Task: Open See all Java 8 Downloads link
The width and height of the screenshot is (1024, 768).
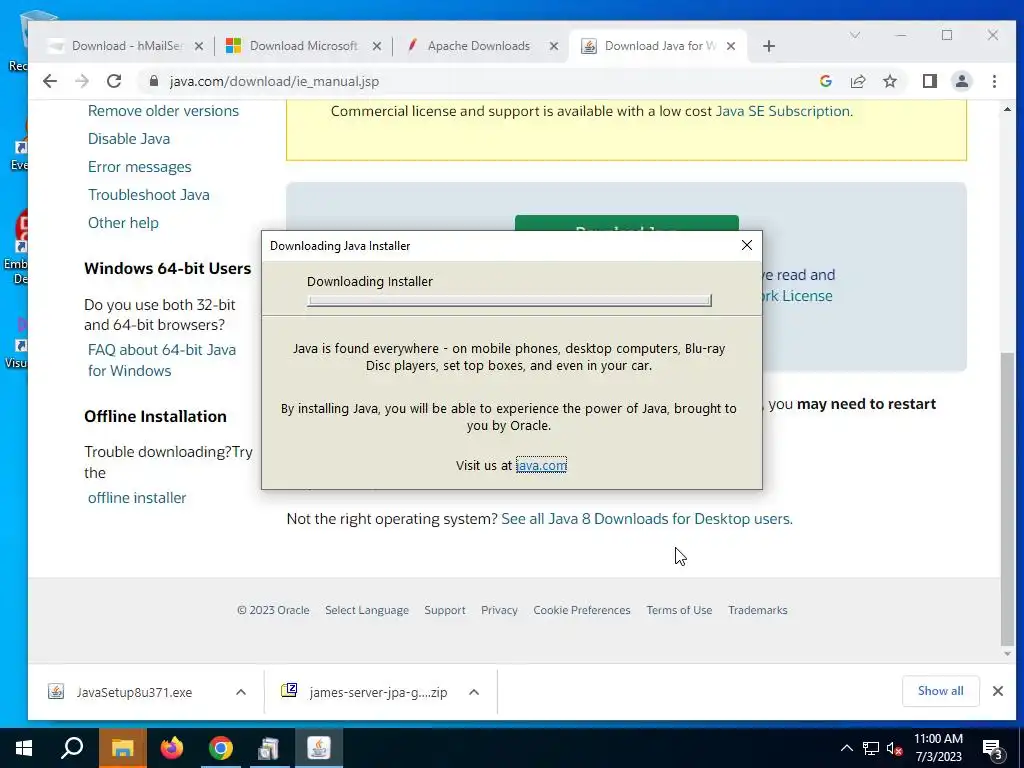Action: pos(646,519)
